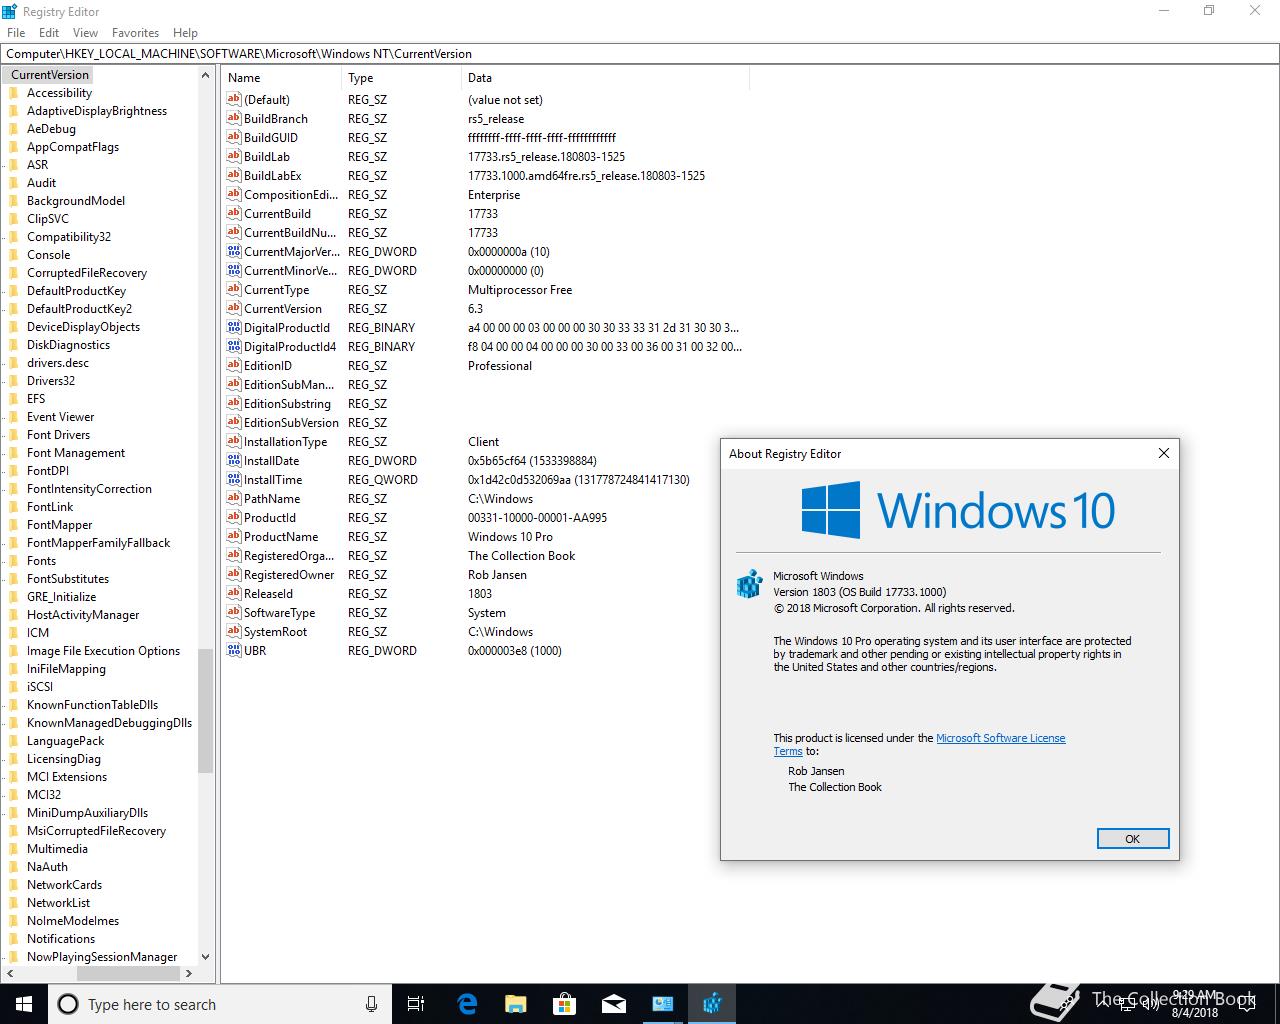The height and width of the screenshot is (1024, 1280).
Task: Click the Fonts key folder icon
Action: pos(14,561)
